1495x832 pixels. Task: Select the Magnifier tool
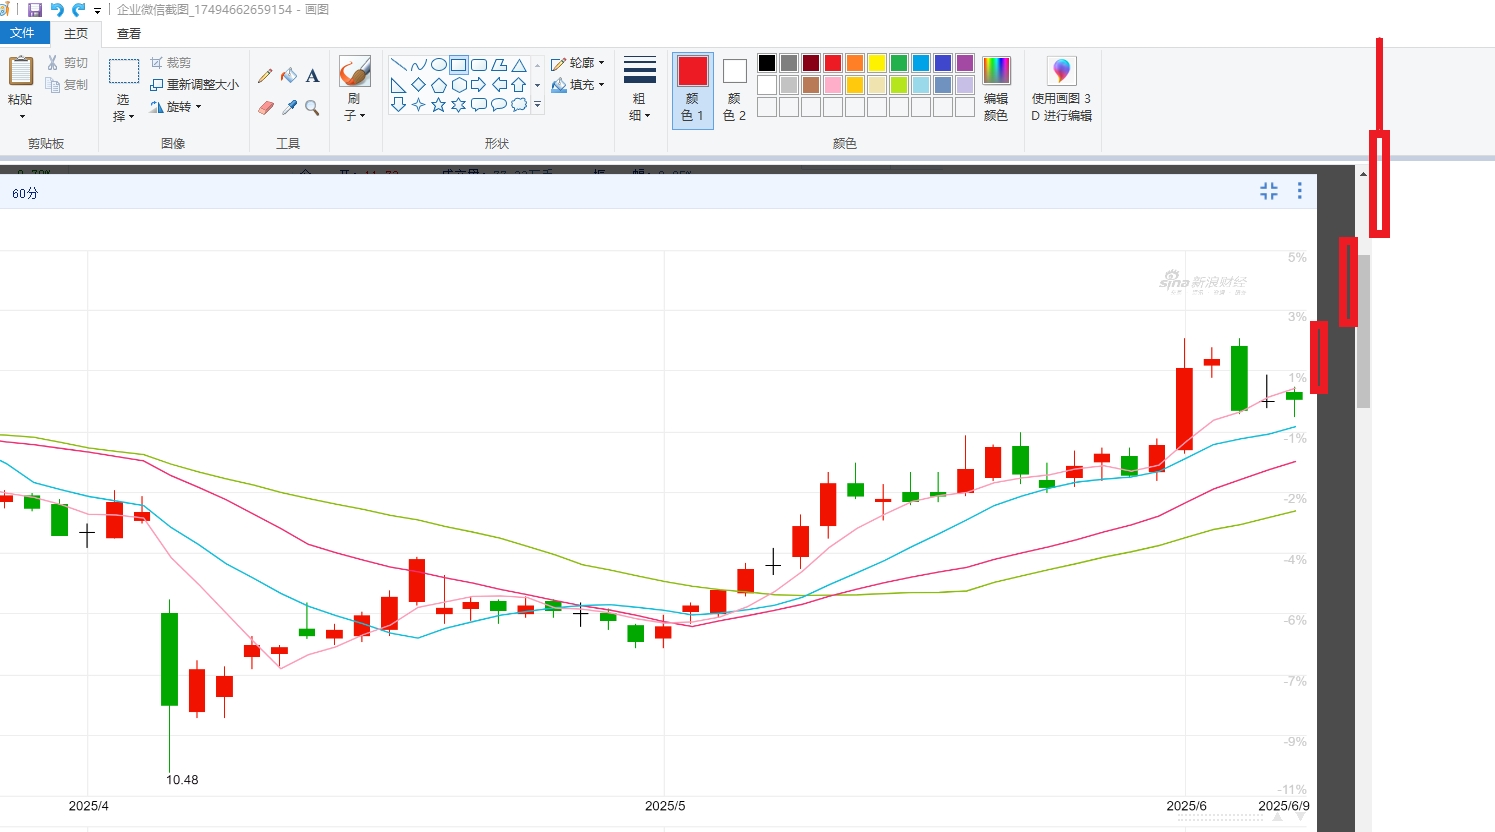pyautogui.click(x=313, y=107)
